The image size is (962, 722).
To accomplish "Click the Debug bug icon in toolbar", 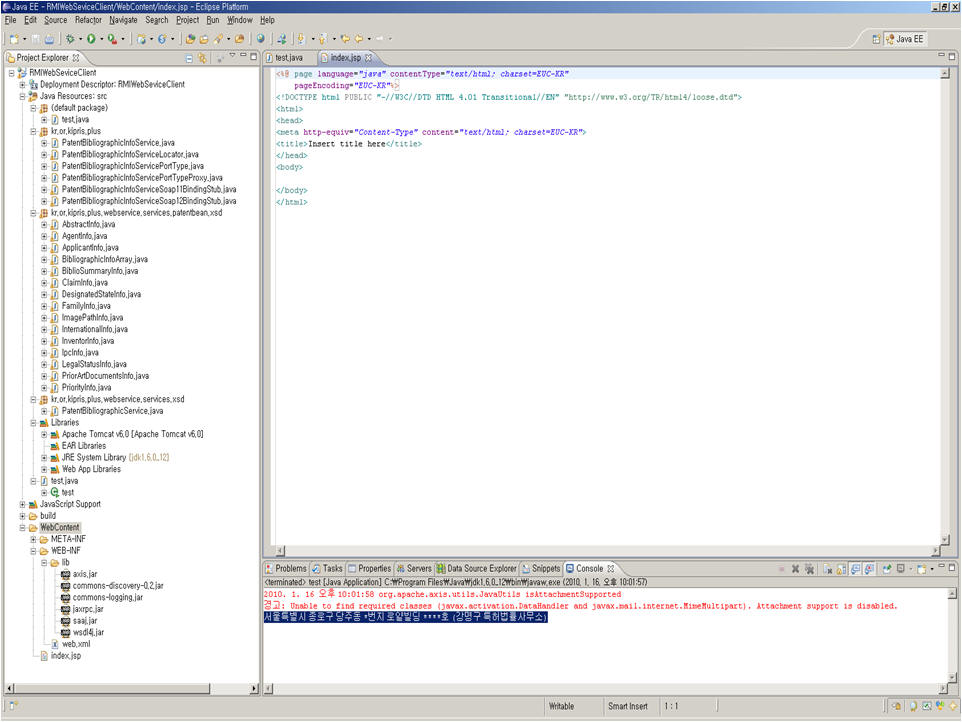I will coord(70,39).
